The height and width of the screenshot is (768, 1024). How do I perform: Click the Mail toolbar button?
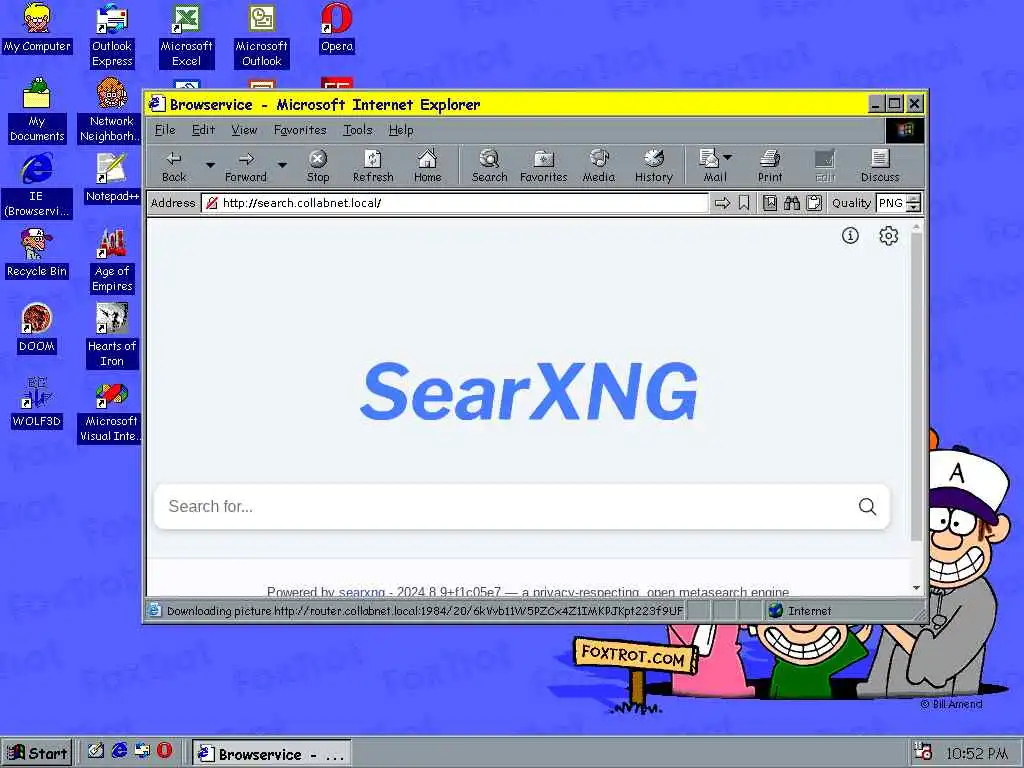(715, 166)
